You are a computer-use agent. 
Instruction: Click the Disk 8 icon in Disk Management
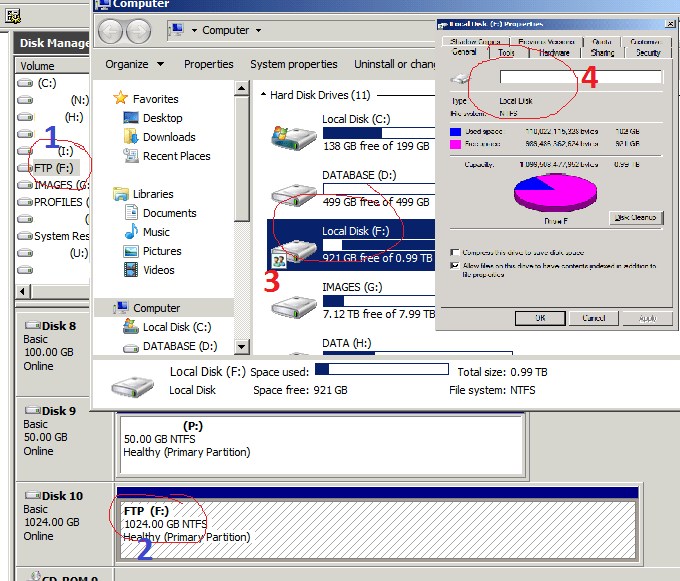[33, 325]
